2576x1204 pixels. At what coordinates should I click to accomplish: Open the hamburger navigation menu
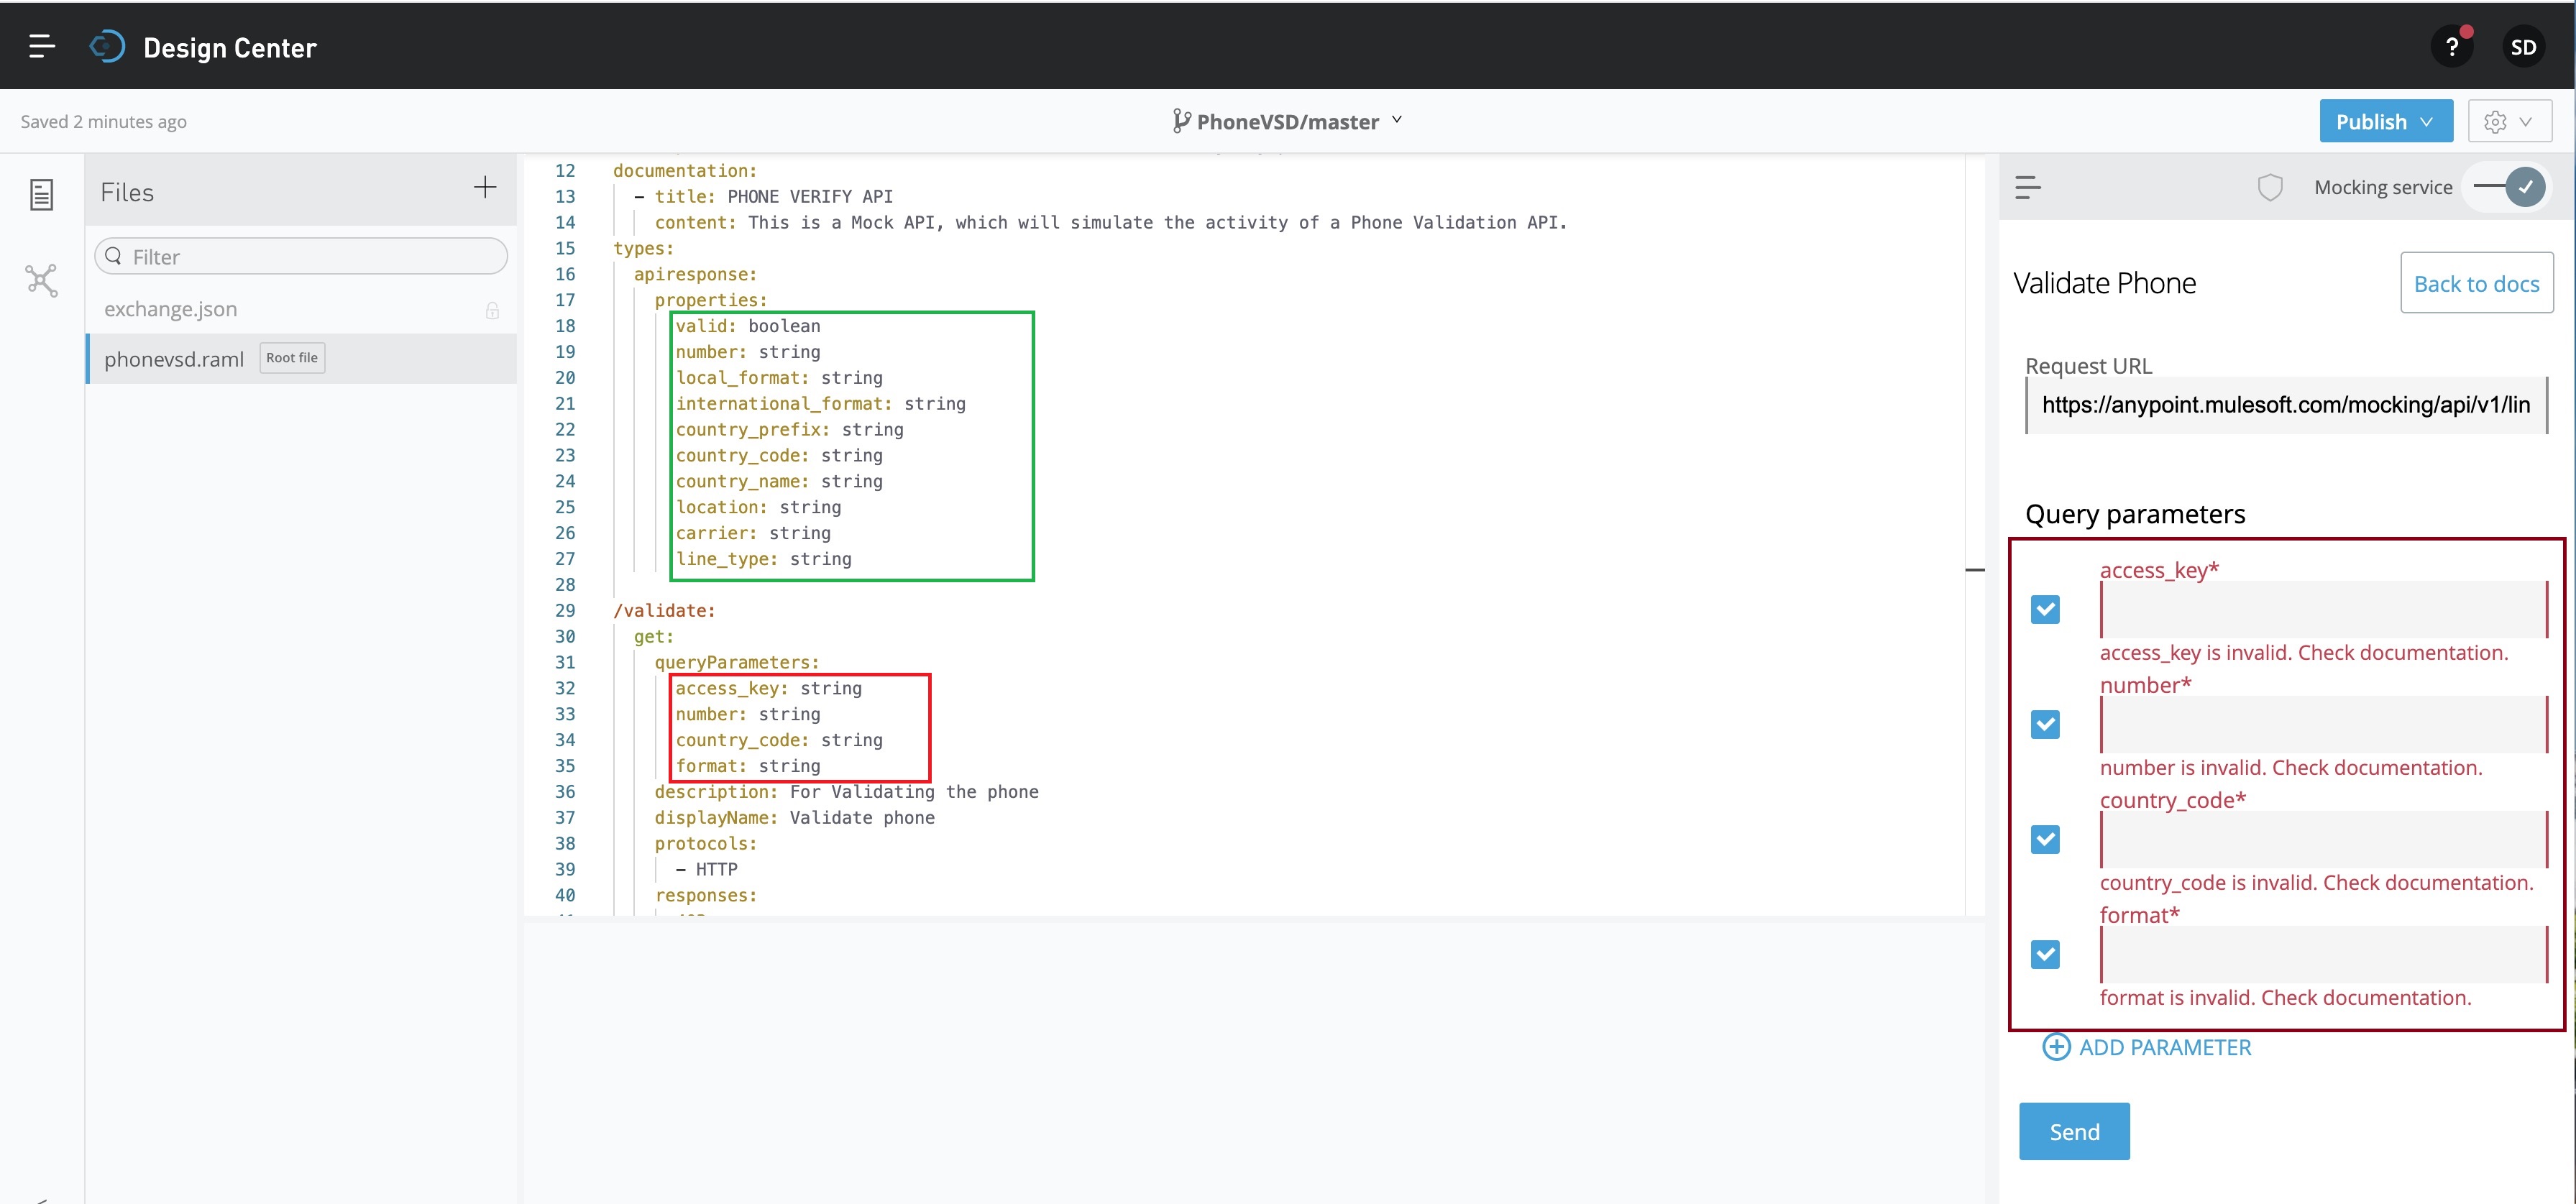pos(42,45)
